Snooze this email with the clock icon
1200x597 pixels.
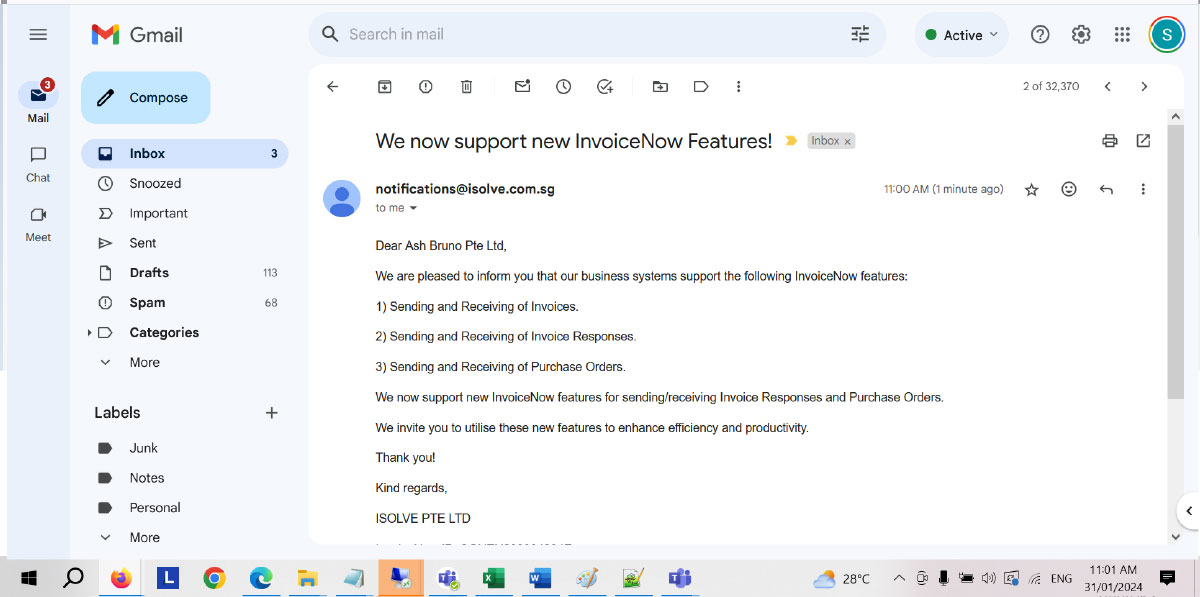(563, 87)
